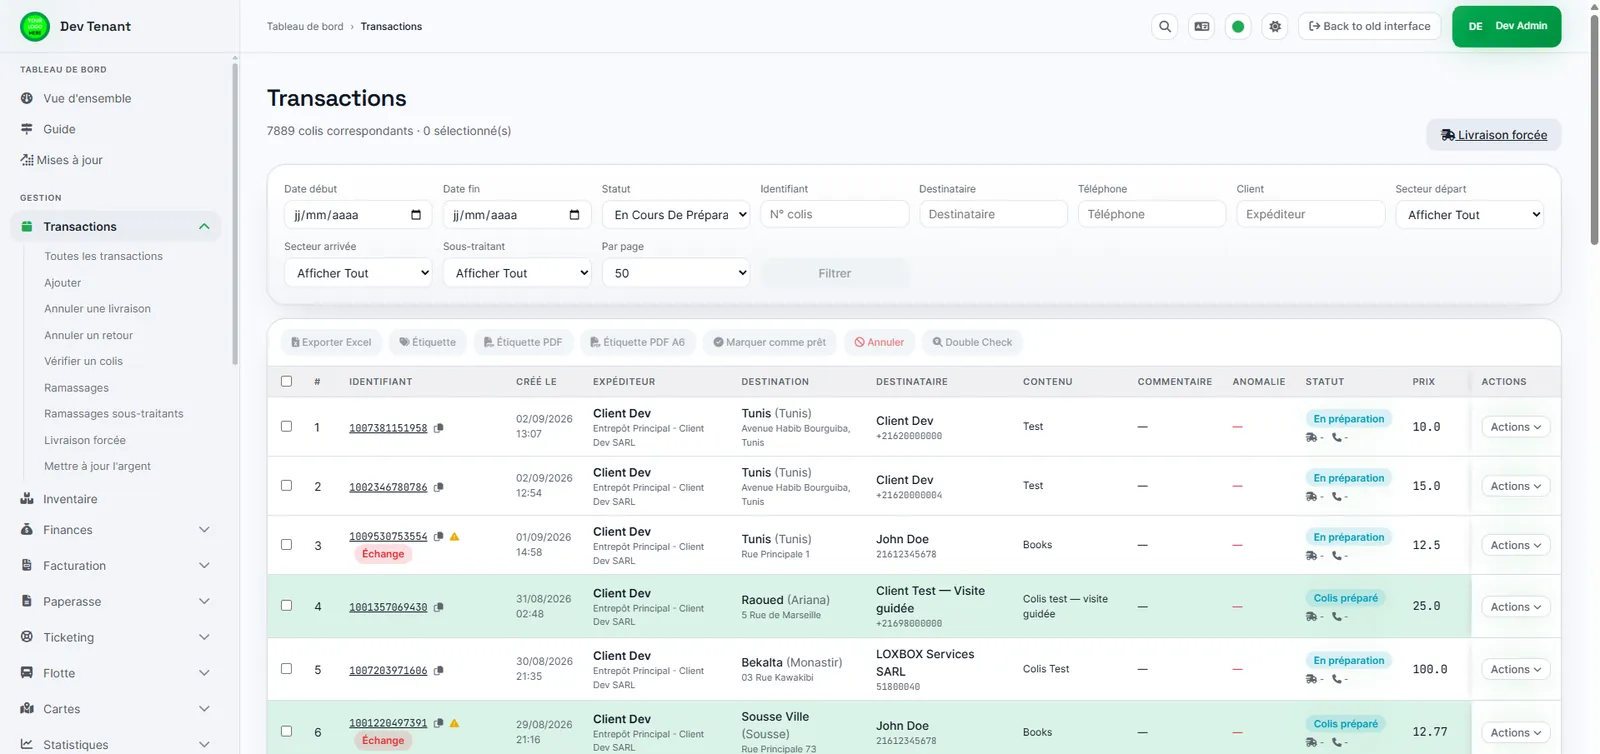Click Destinataire filter input field
Screen dimensions: 1600x754
point(994,214)
